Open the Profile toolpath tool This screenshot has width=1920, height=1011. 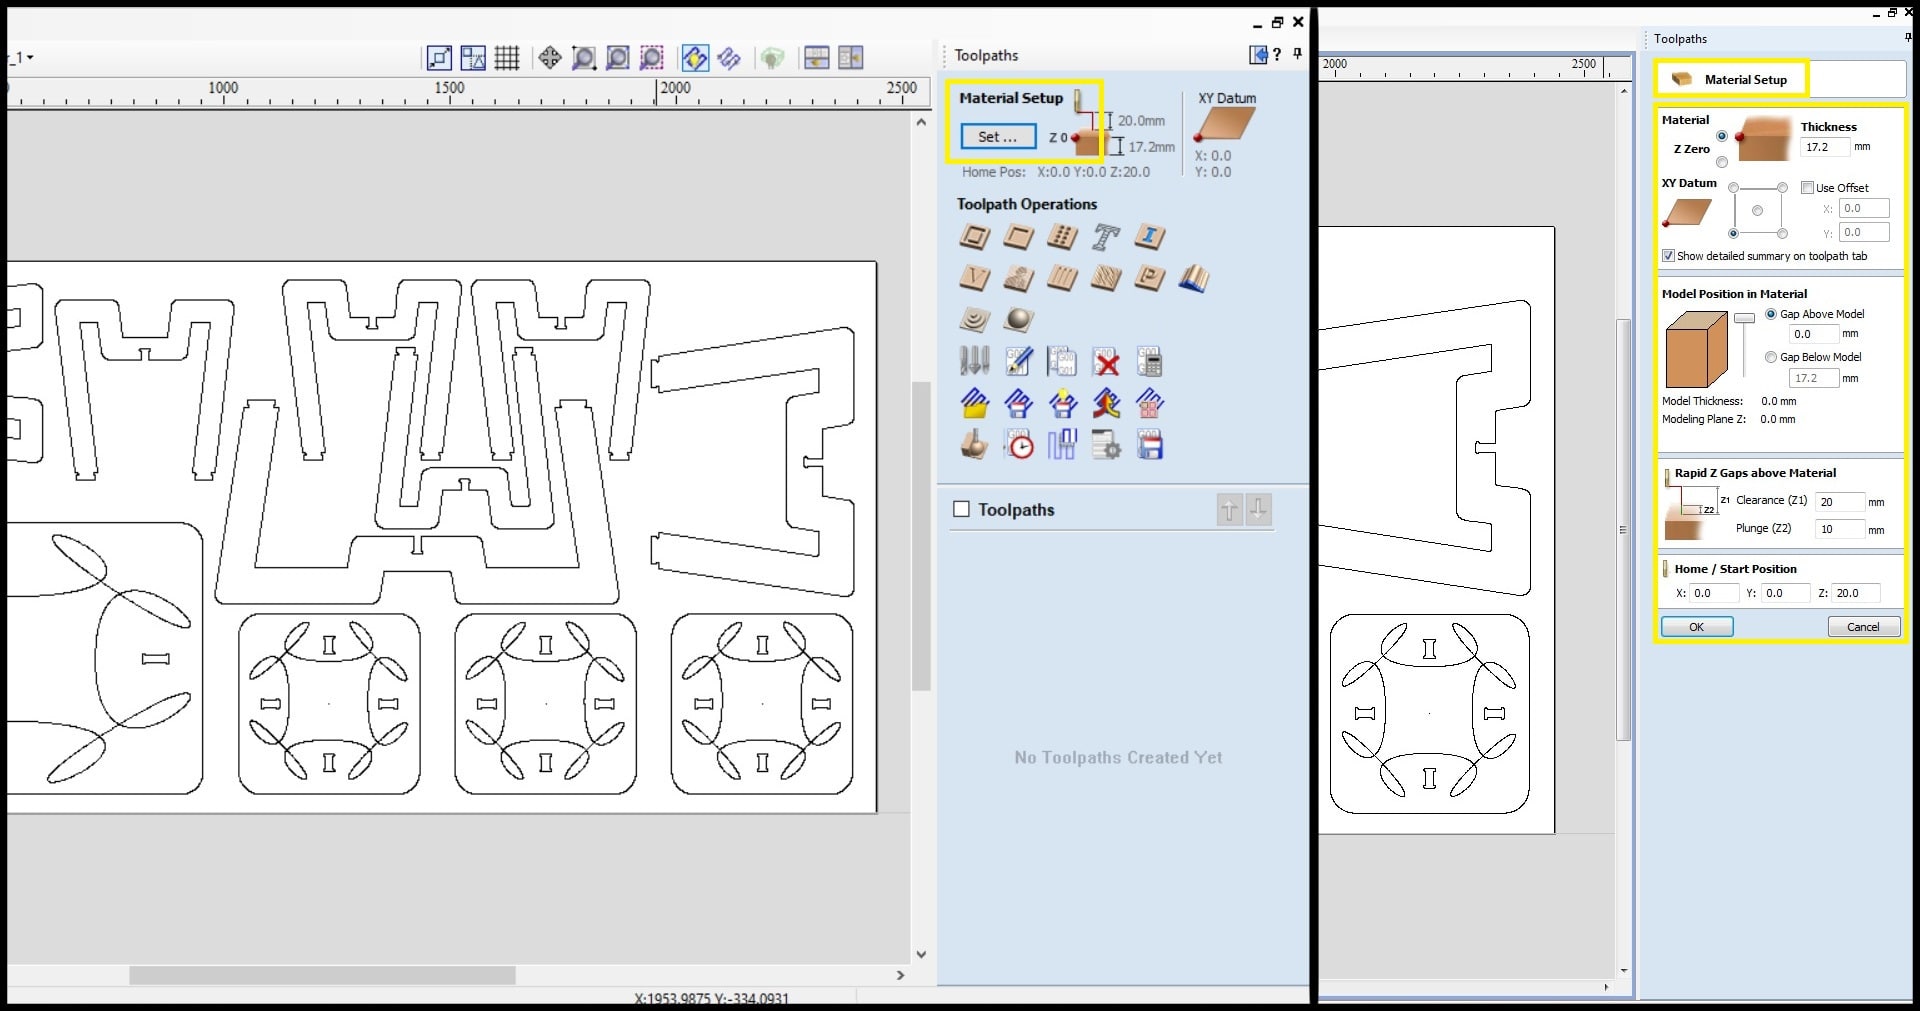pos(975,237)
